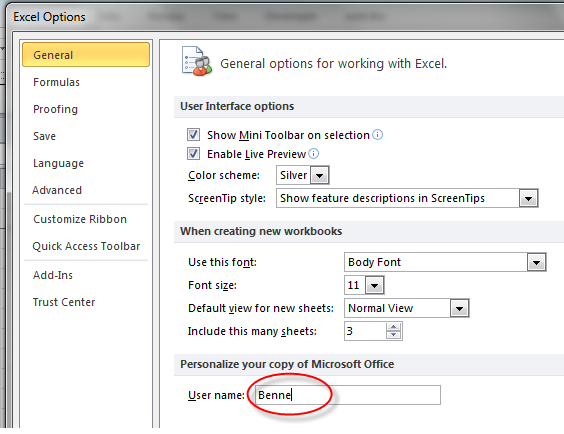Click the User Interface options heading
Screen dimensions: 564x434
237,106
